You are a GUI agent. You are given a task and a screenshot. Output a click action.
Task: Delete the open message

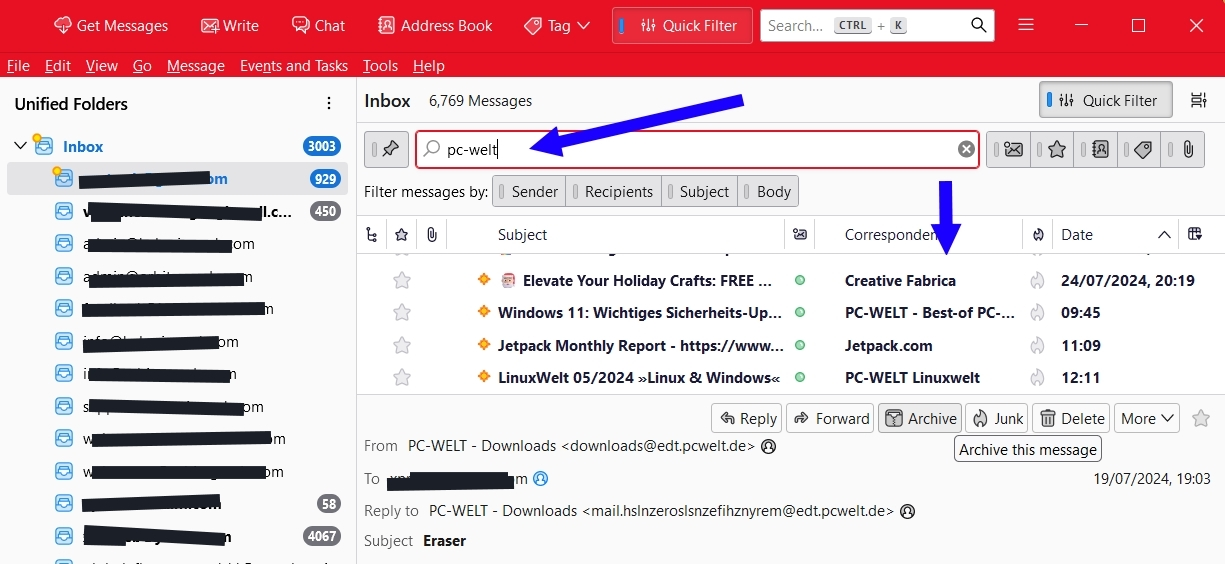[x=1071, y=419]
